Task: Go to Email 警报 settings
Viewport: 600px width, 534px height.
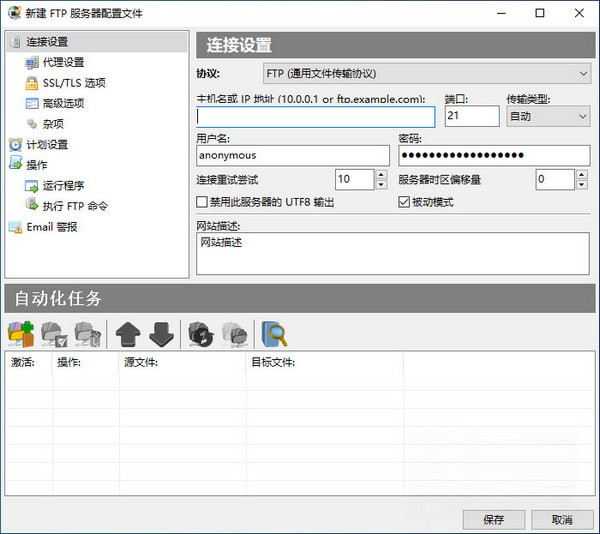Action: tap(51, 227)
